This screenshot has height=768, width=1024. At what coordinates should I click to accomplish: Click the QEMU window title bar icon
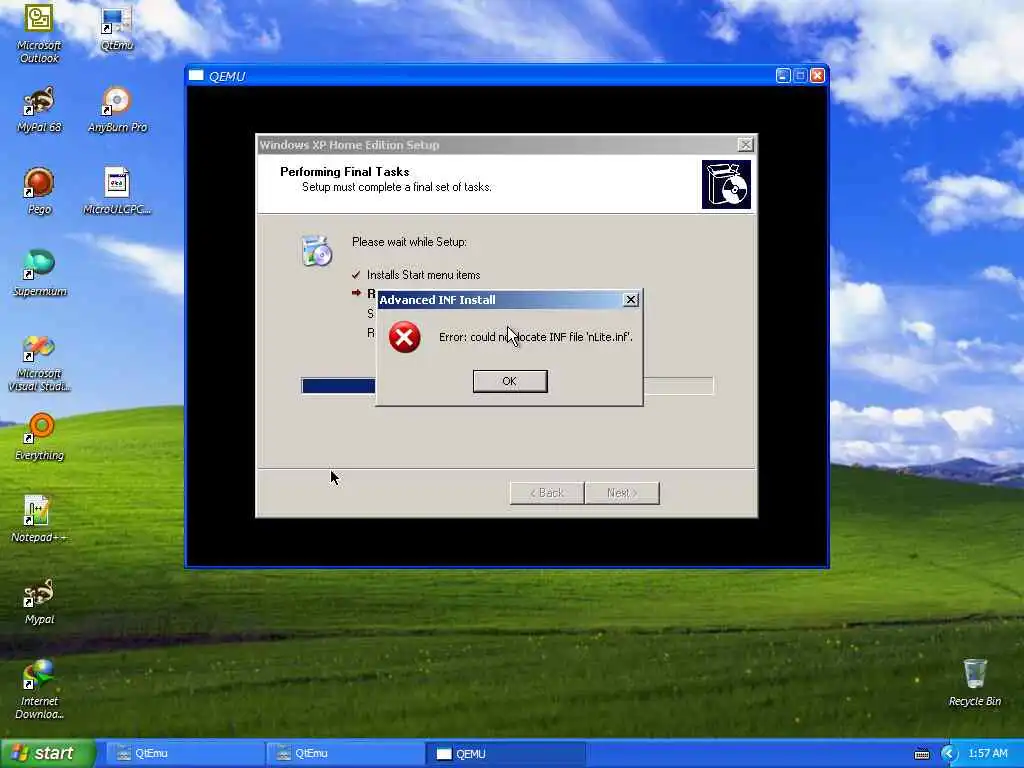click(x=196, y=76)
